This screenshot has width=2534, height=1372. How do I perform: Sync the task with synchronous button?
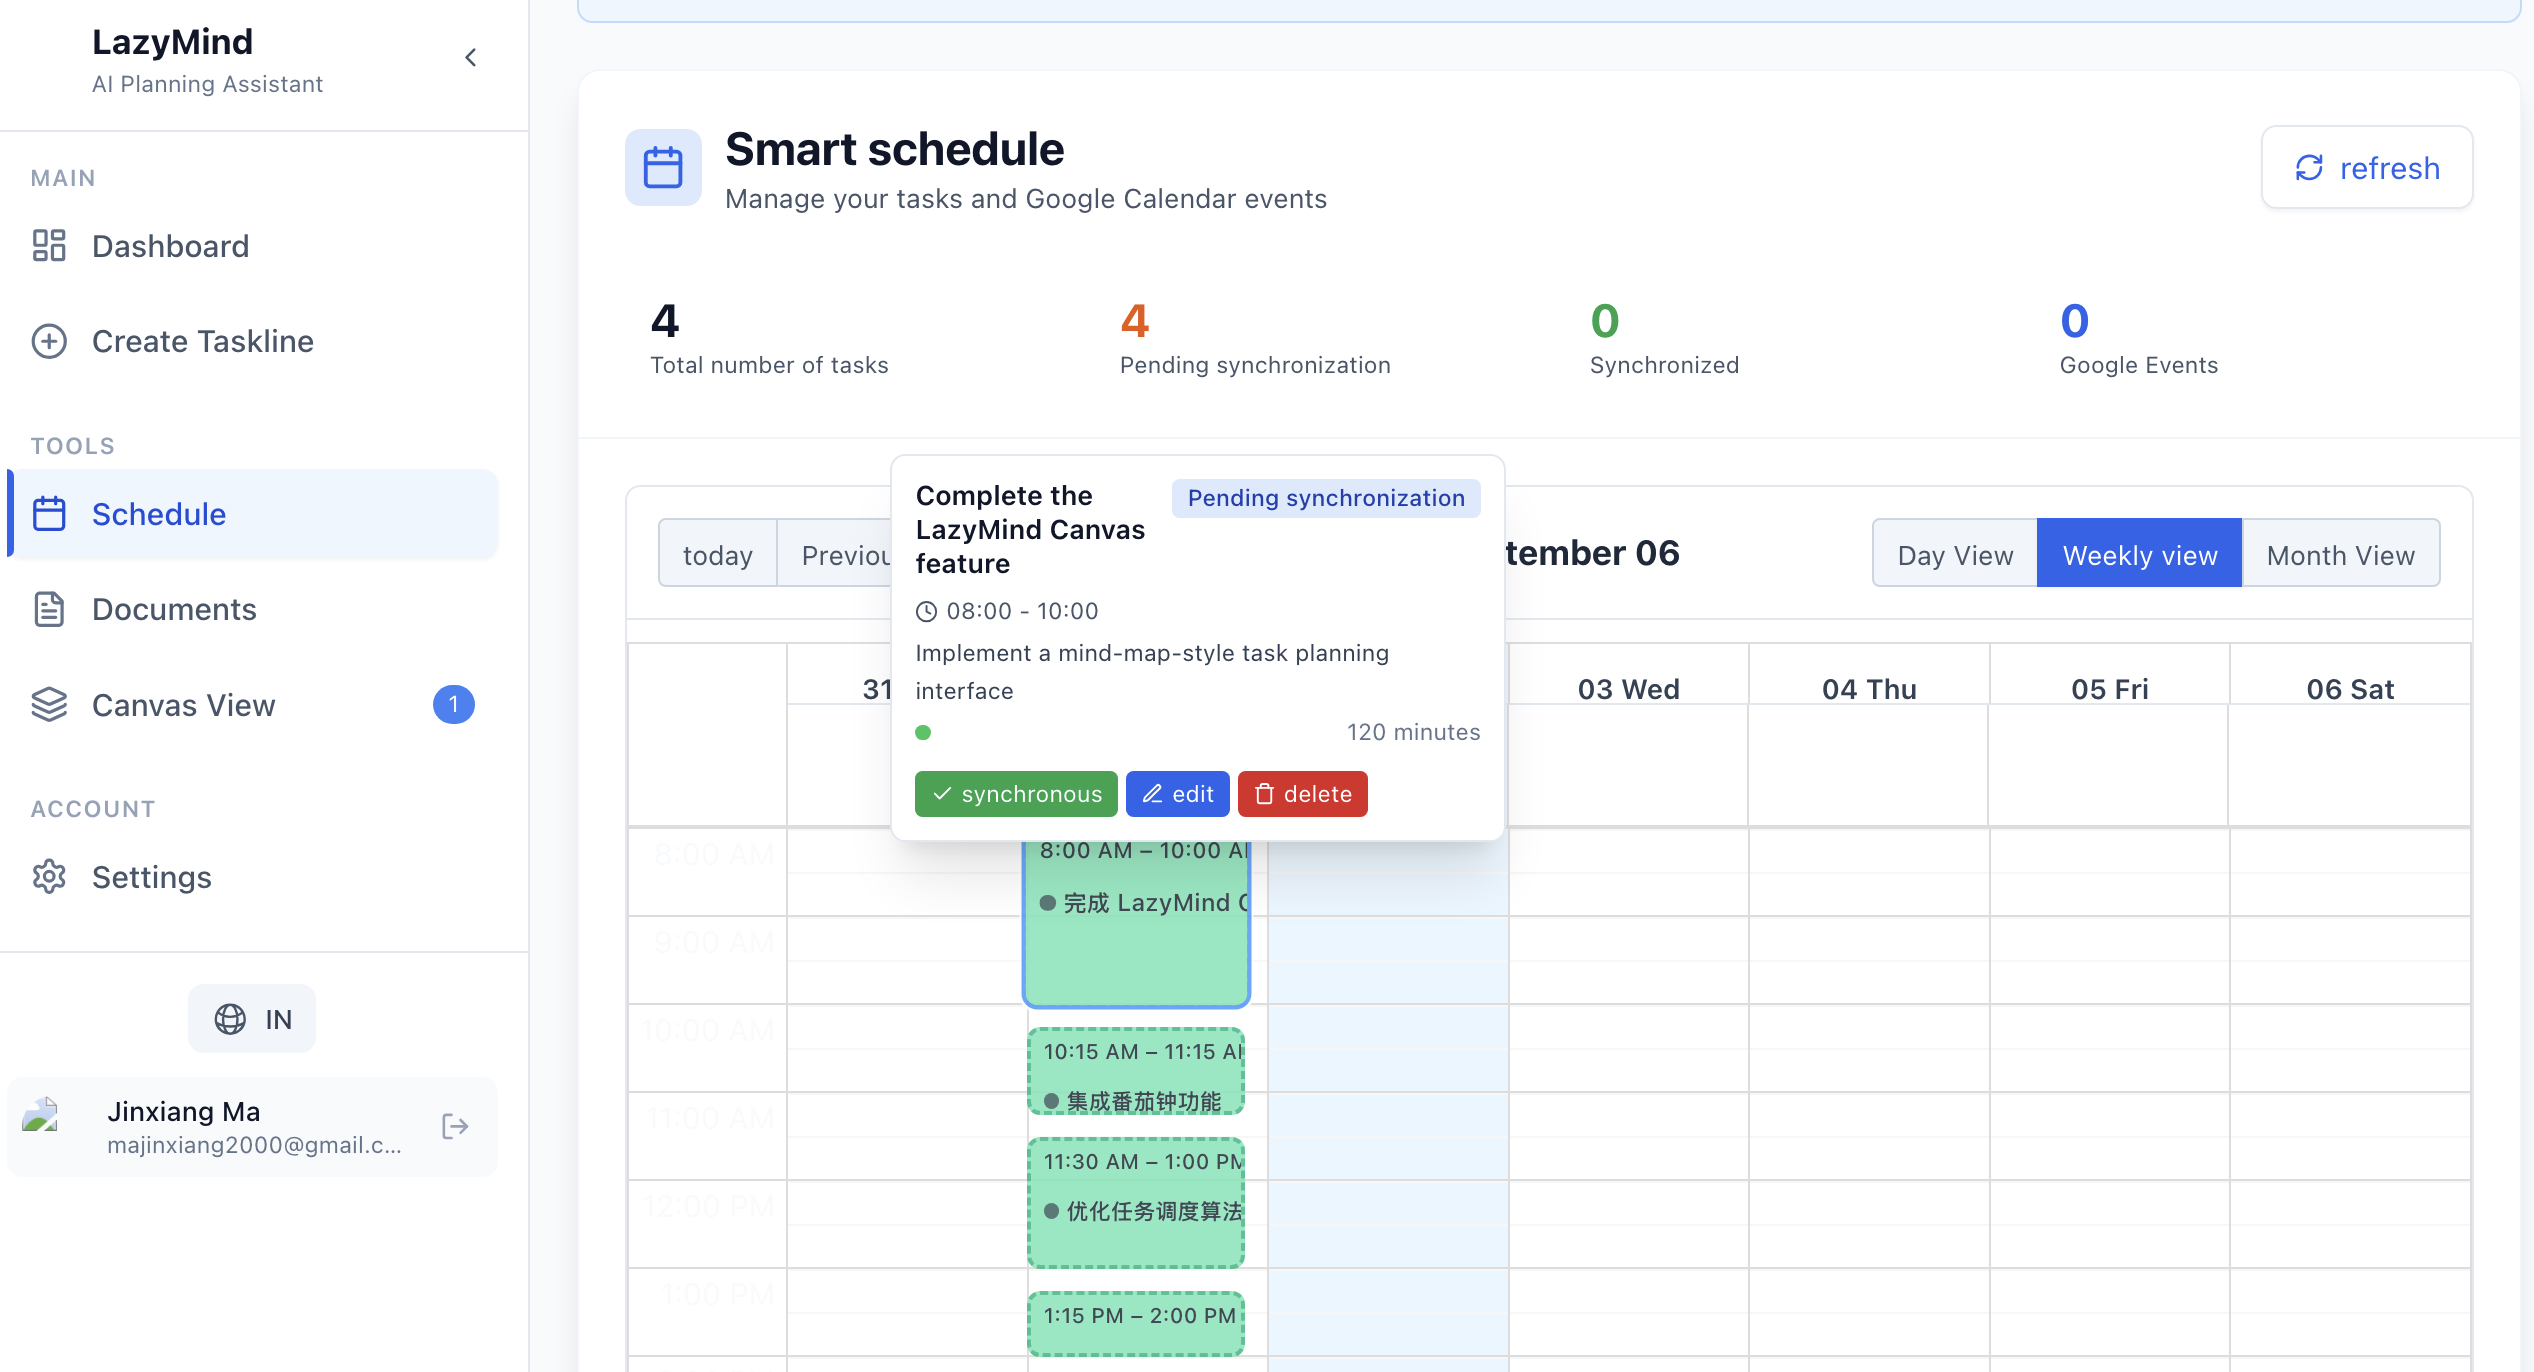pyautogui.click(x=1016, y=794)
